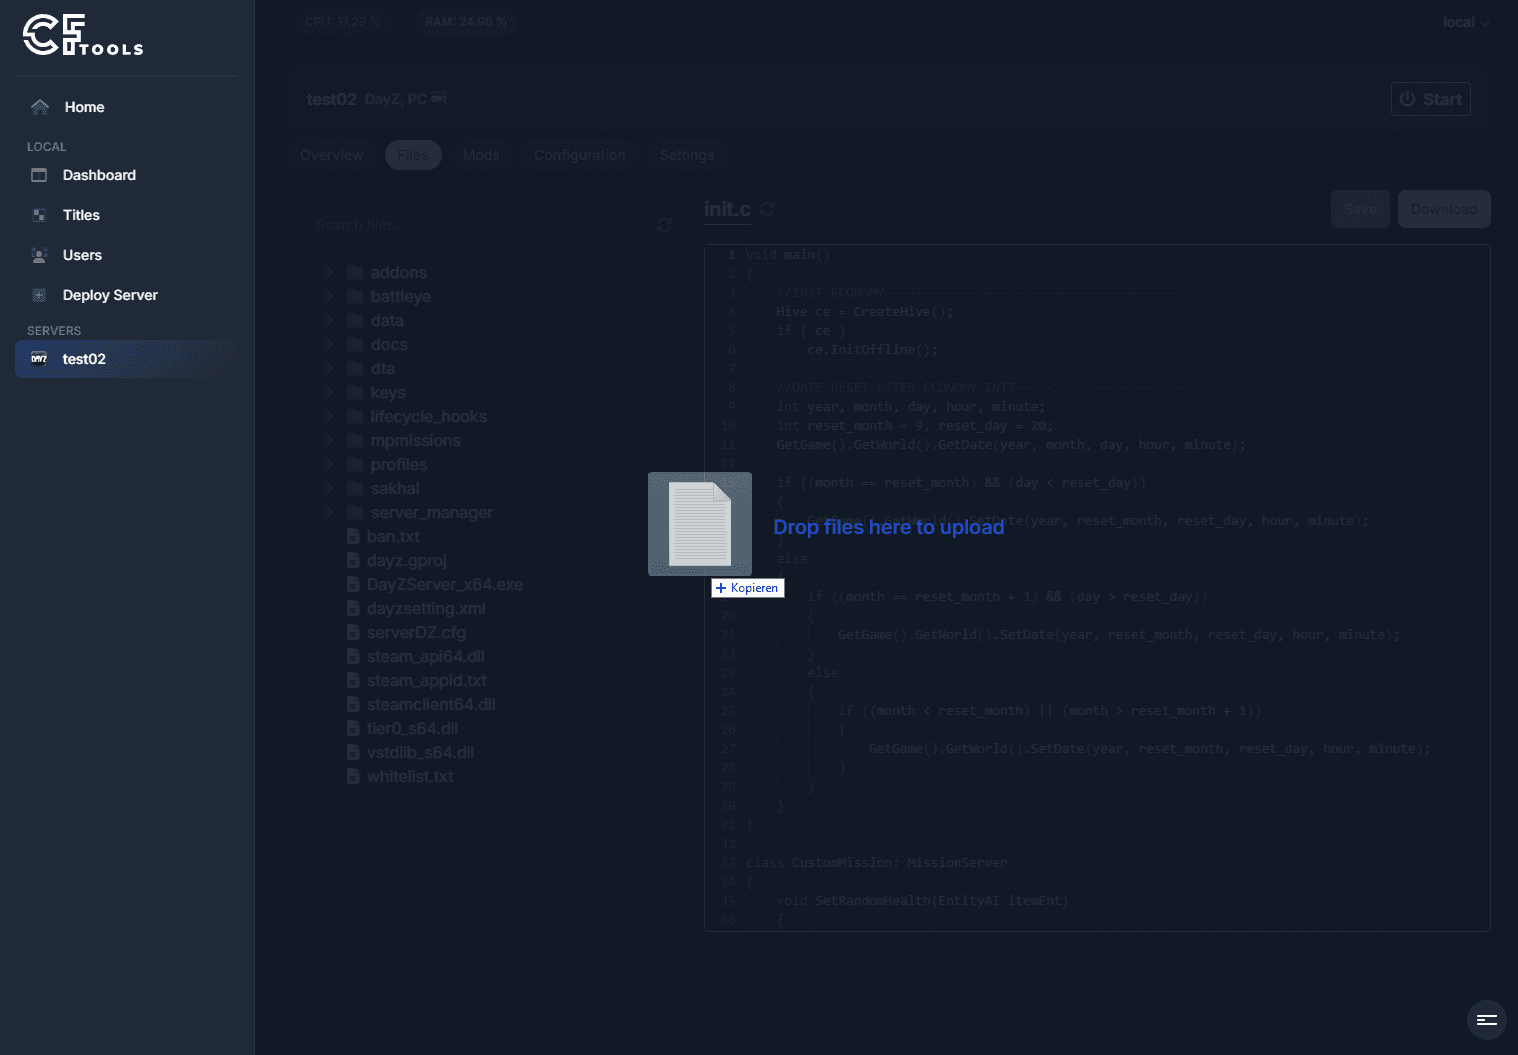Select steam_api64.dll

click(x=426, y=656)
